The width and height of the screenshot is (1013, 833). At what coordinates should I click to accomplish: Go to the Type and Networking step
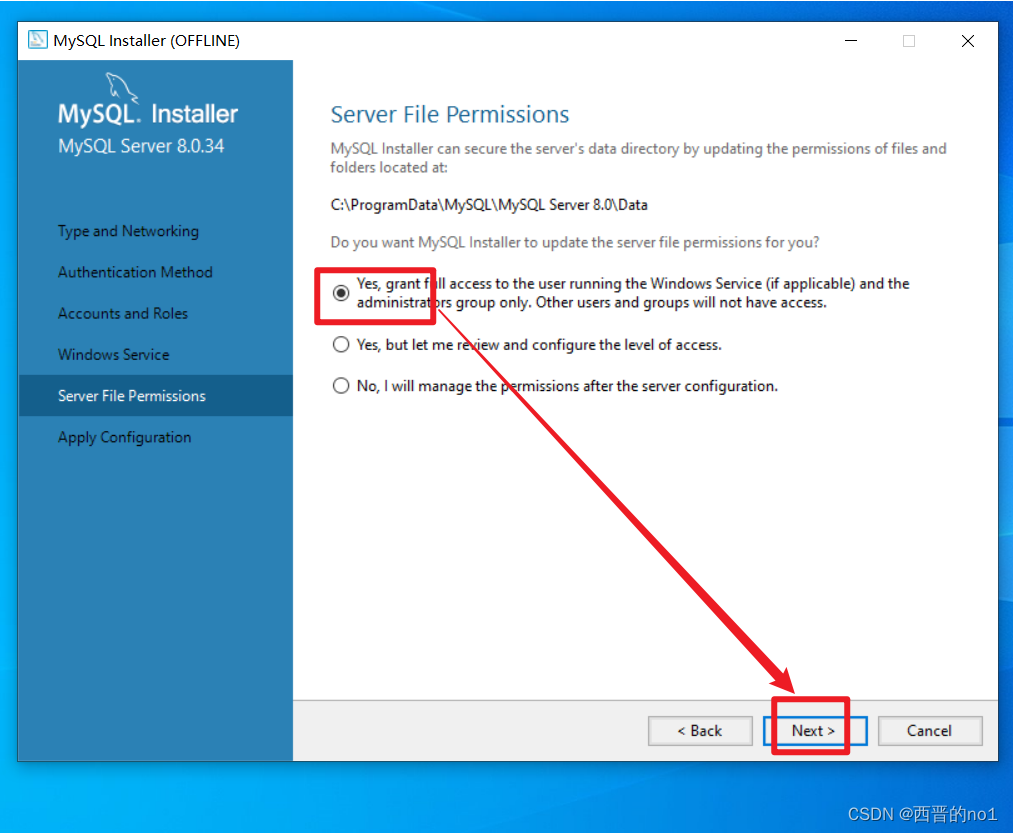[x=129, y=231]
